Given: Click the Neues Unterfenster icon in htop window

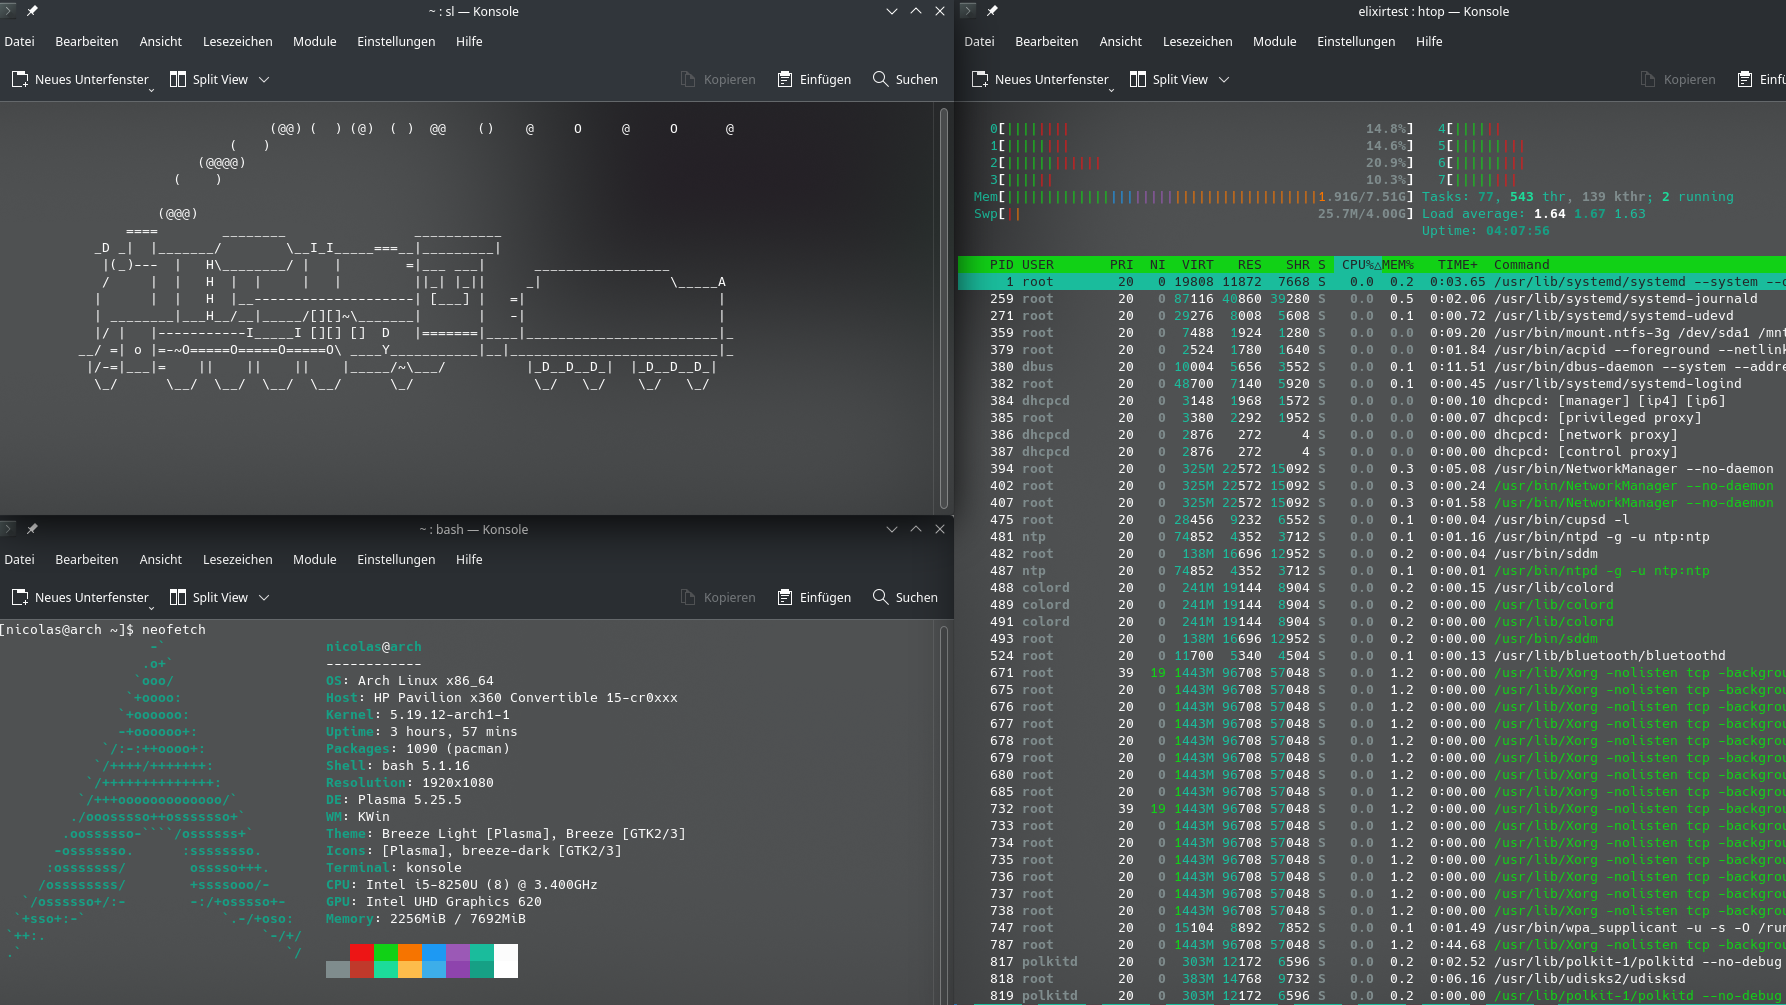Looking at the screenshot, I should [x=980, y=79].
